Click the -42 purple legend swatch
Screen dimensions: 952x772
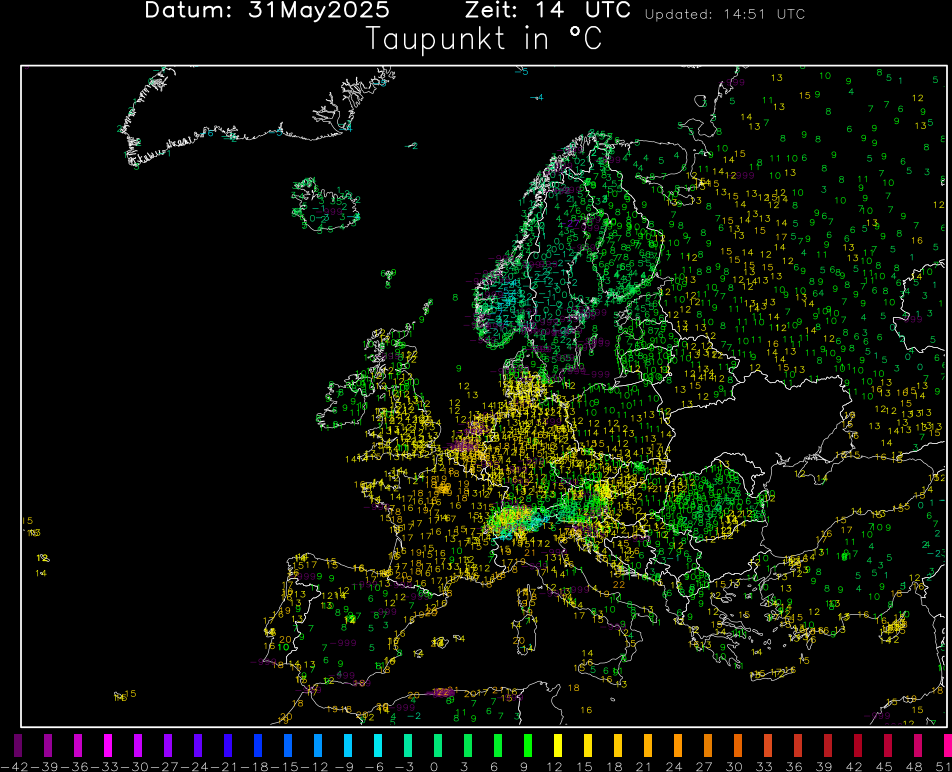click(x=18, y=745)
